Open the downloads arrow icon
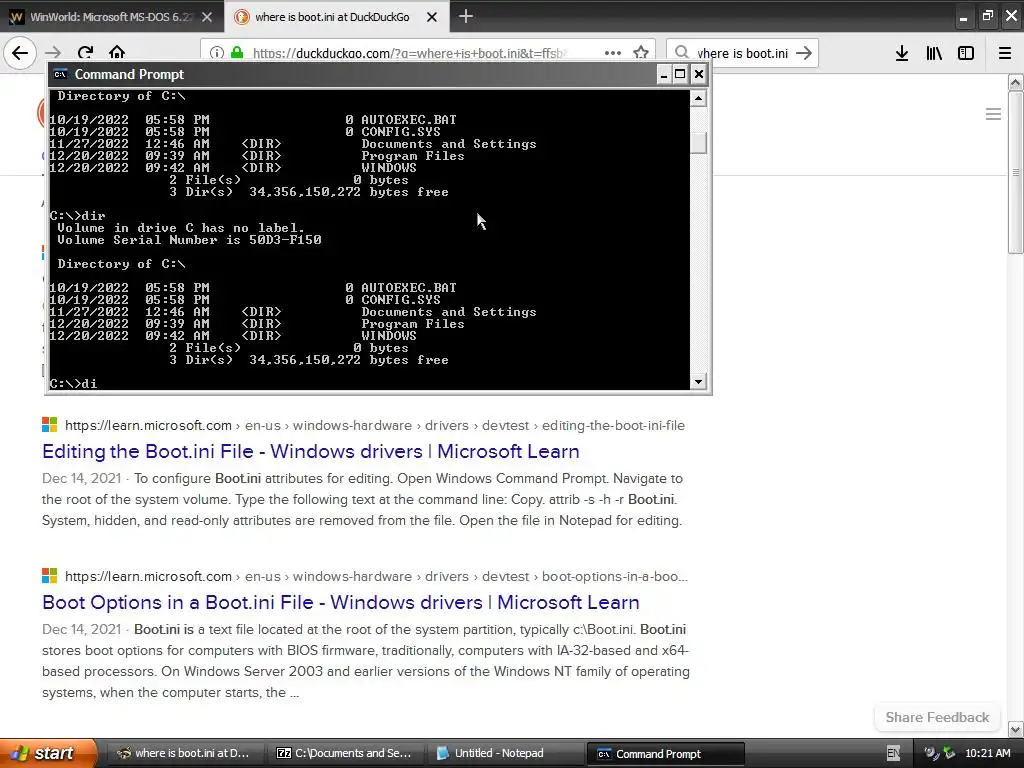The image size is (1024, 768). pos(902,53)
